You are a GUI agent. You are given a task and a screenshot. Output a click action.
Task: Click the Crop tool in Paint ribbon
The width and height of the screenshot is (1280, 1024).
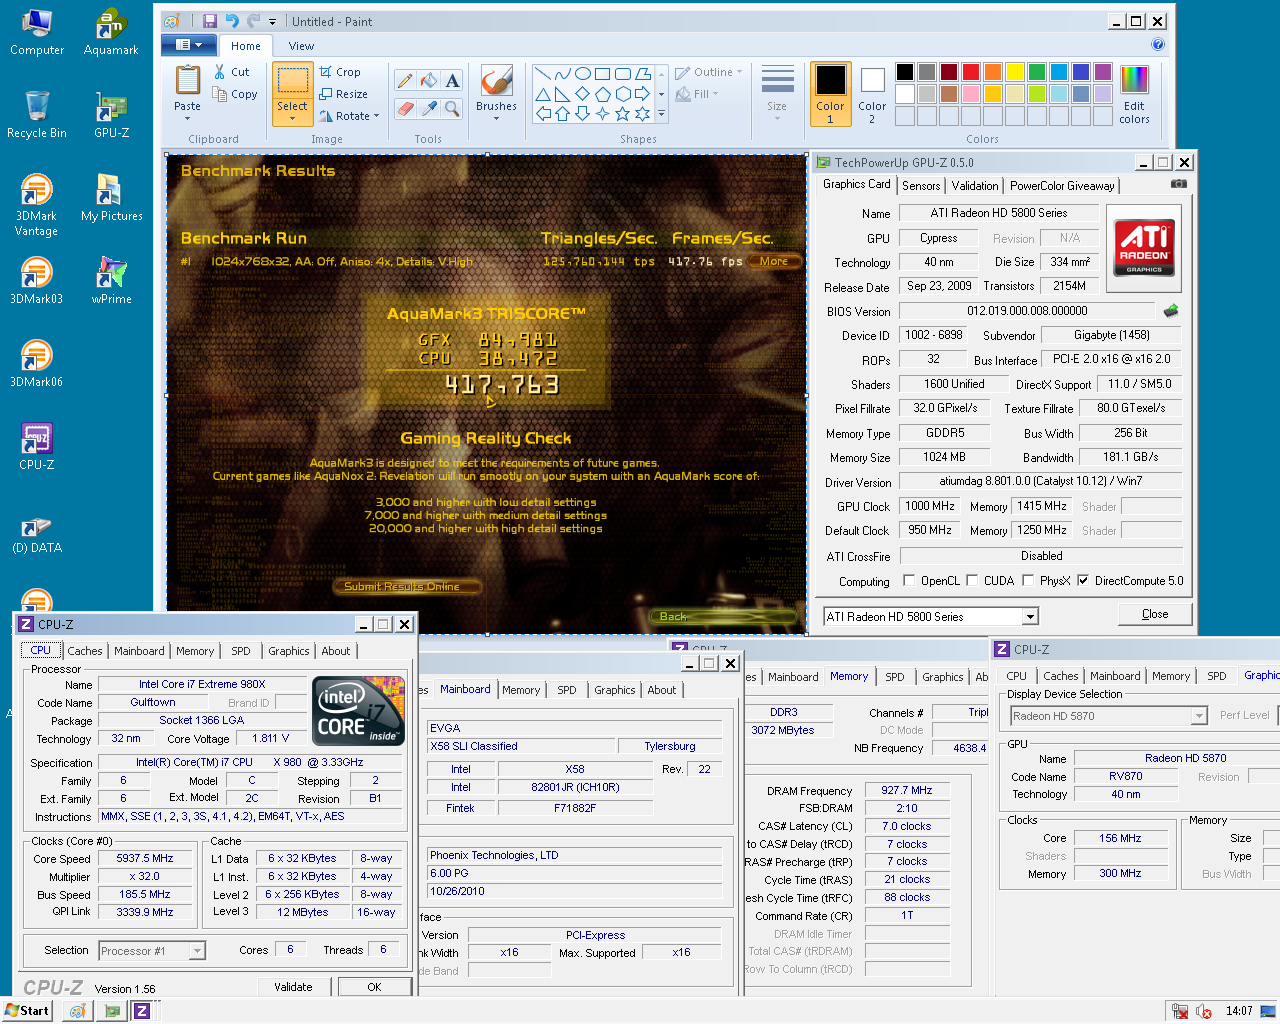[x=340, y=72]
